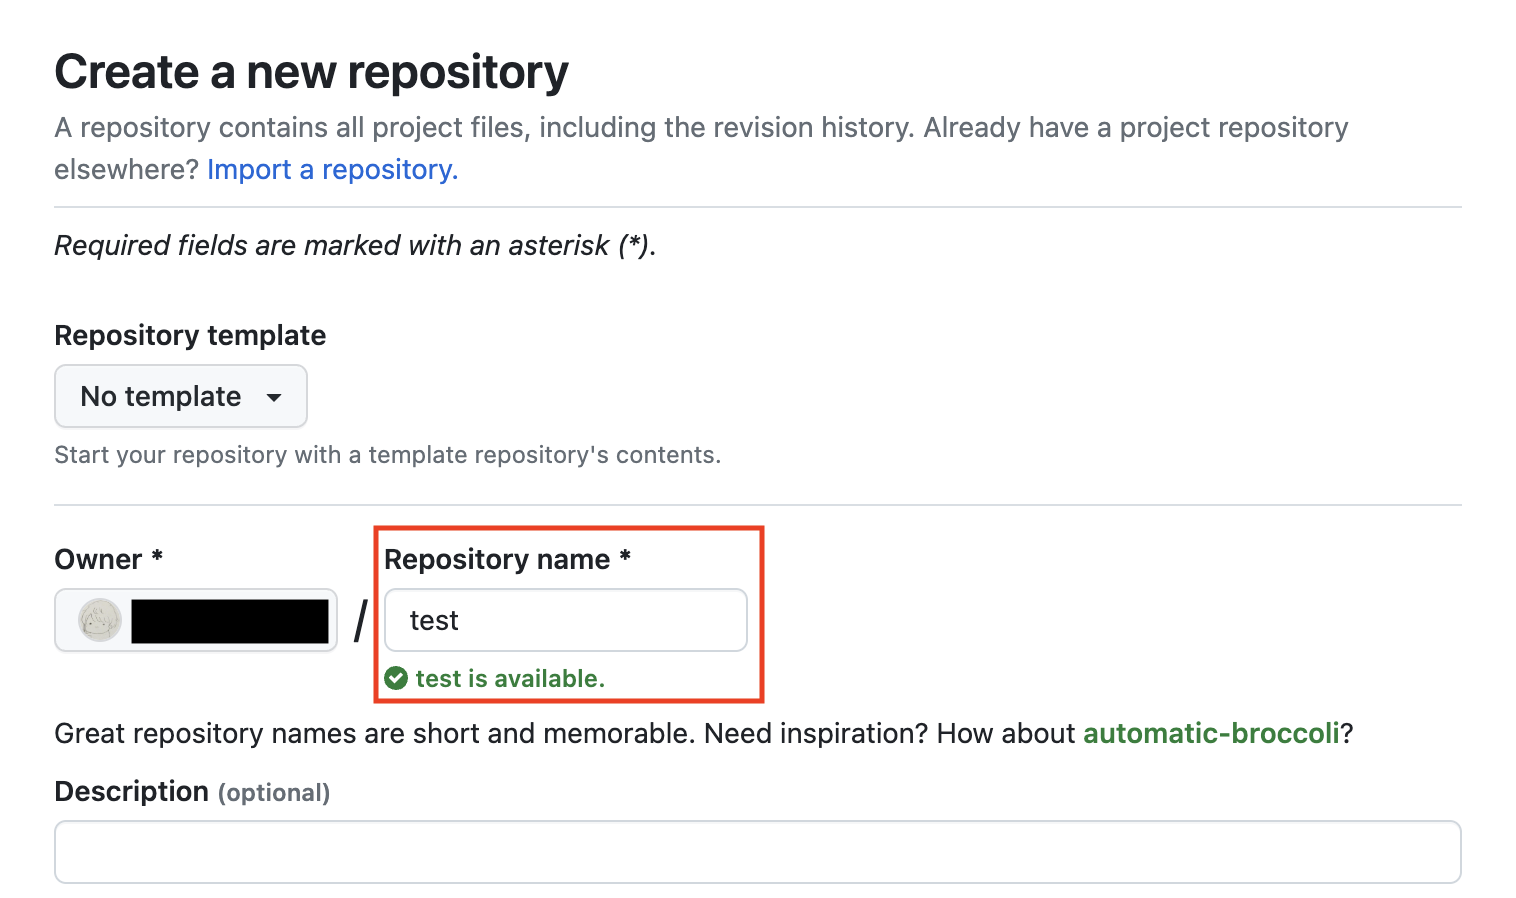This screenshot has height=898, width=1516.
Task: Click the Description (optional) label
Action: tap(192, 792)
